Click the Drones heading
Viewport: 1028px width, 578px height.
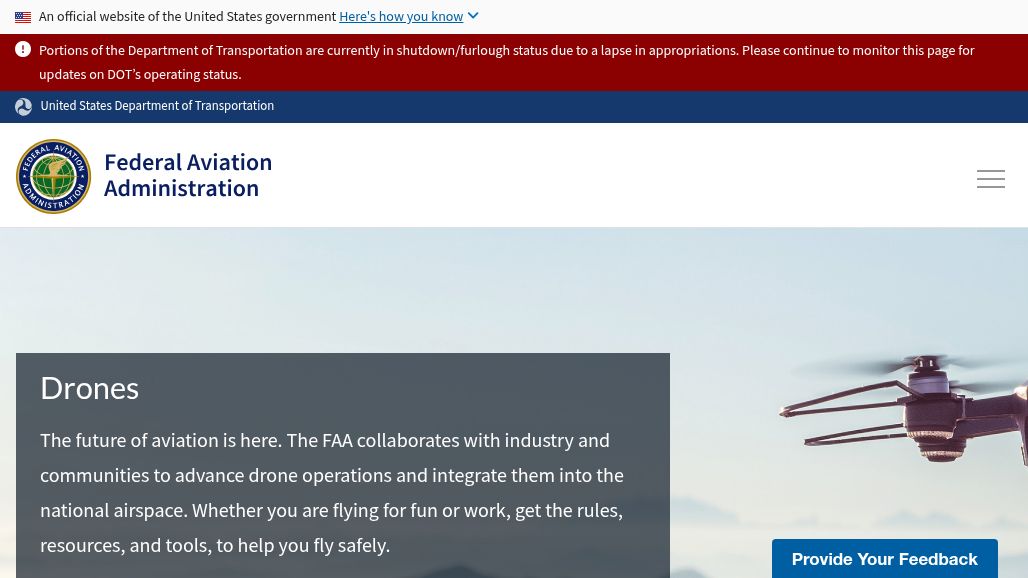89,388
